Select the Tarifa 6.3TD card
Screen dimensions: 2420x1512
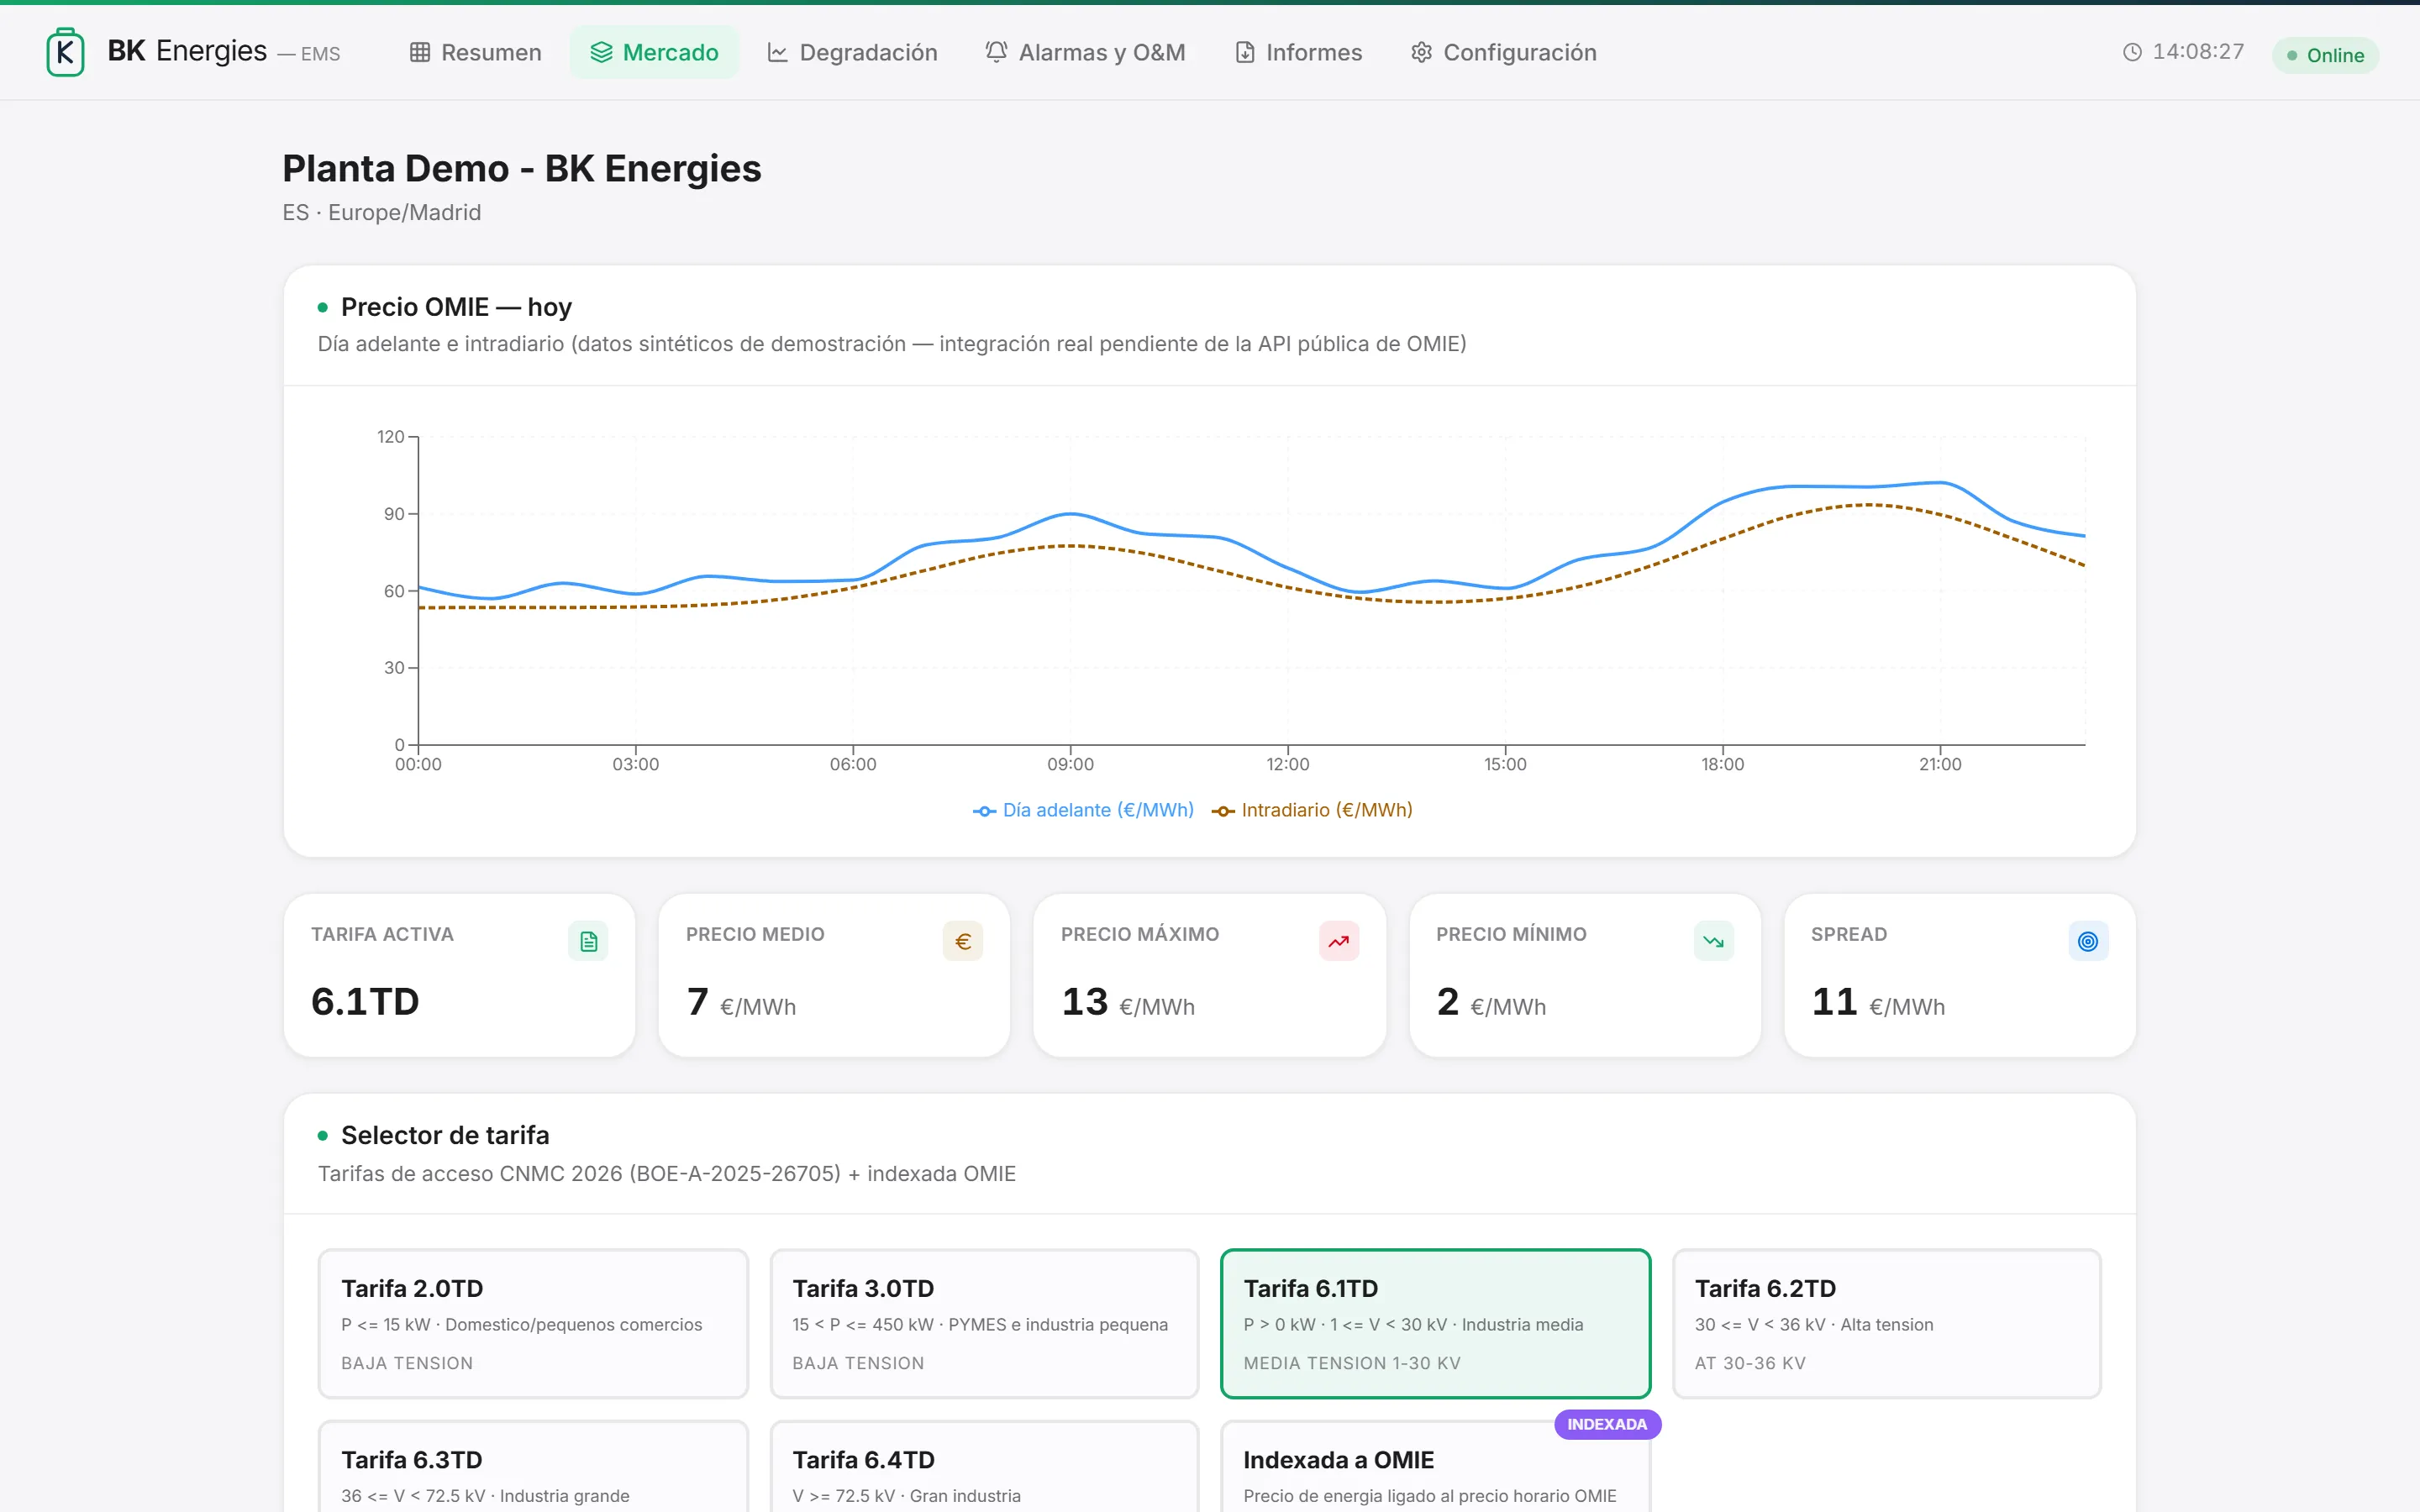pos(533,1466)
